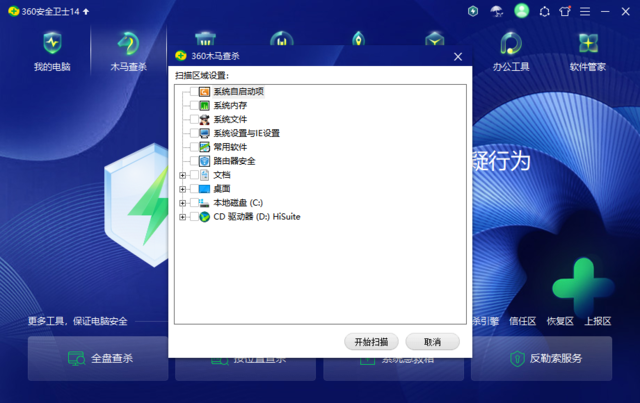The width and height of the screenshot is (640, 403).
Task: Expand the 桌面 tree node
Action: tap(182, 189)
